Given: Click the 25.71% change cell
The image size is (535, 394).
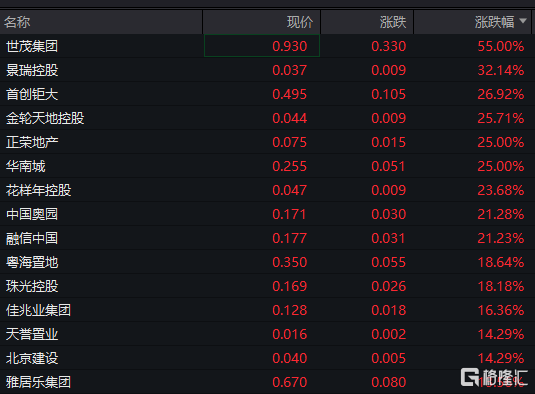Looking at the screenshot, I should (x=501, y=118).
